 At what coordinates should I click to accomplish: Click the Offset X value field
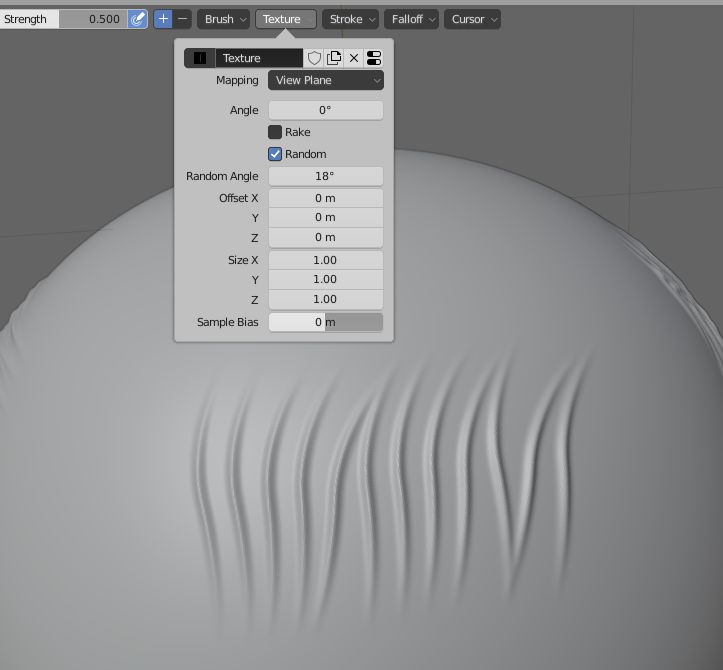click(x=326, y=198)
